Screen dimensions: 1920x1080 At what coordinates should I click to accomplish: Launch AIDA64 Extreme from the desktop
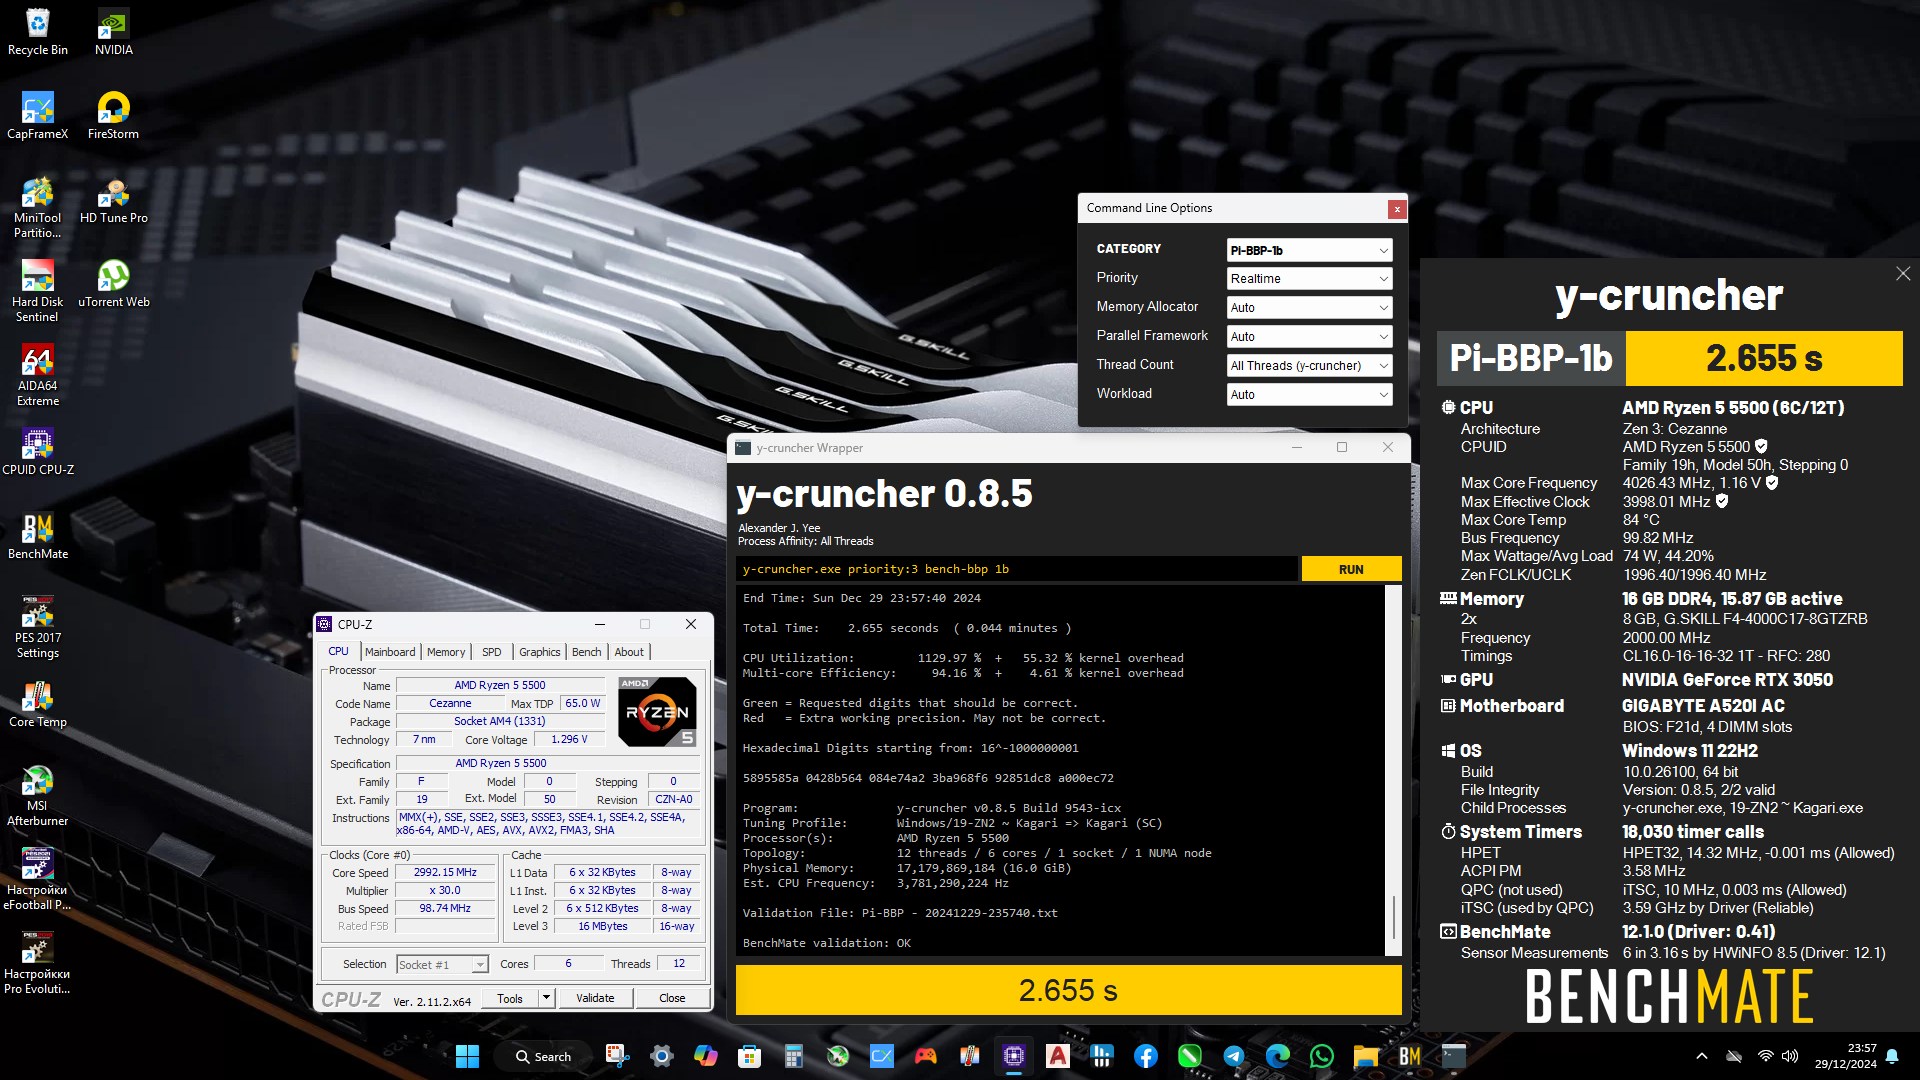(x=38, y=375)
